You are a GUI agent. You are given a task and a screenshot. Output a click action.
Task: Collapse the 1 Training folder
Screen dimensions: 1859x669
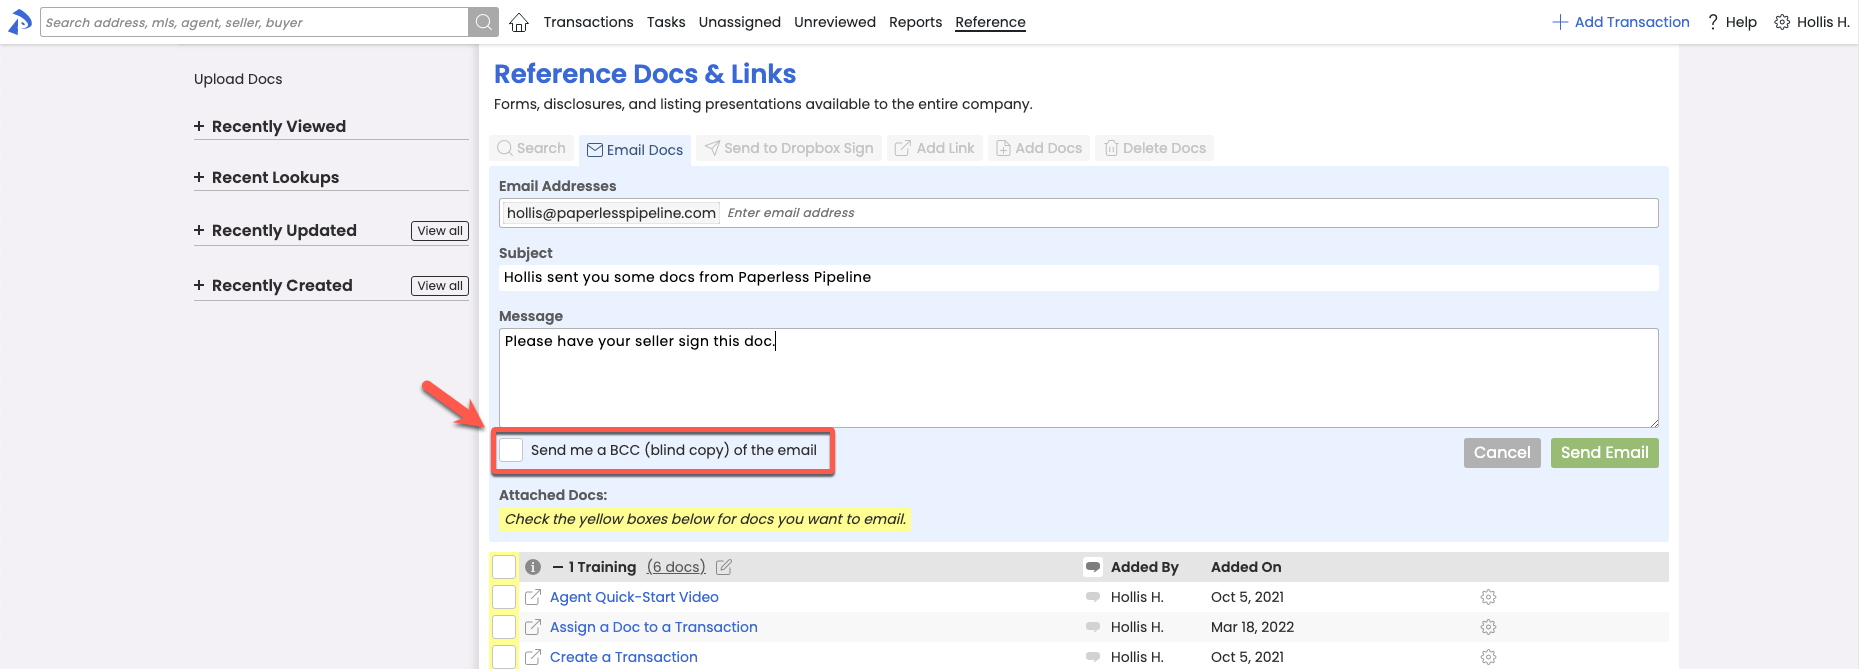[x=558, y=567]
